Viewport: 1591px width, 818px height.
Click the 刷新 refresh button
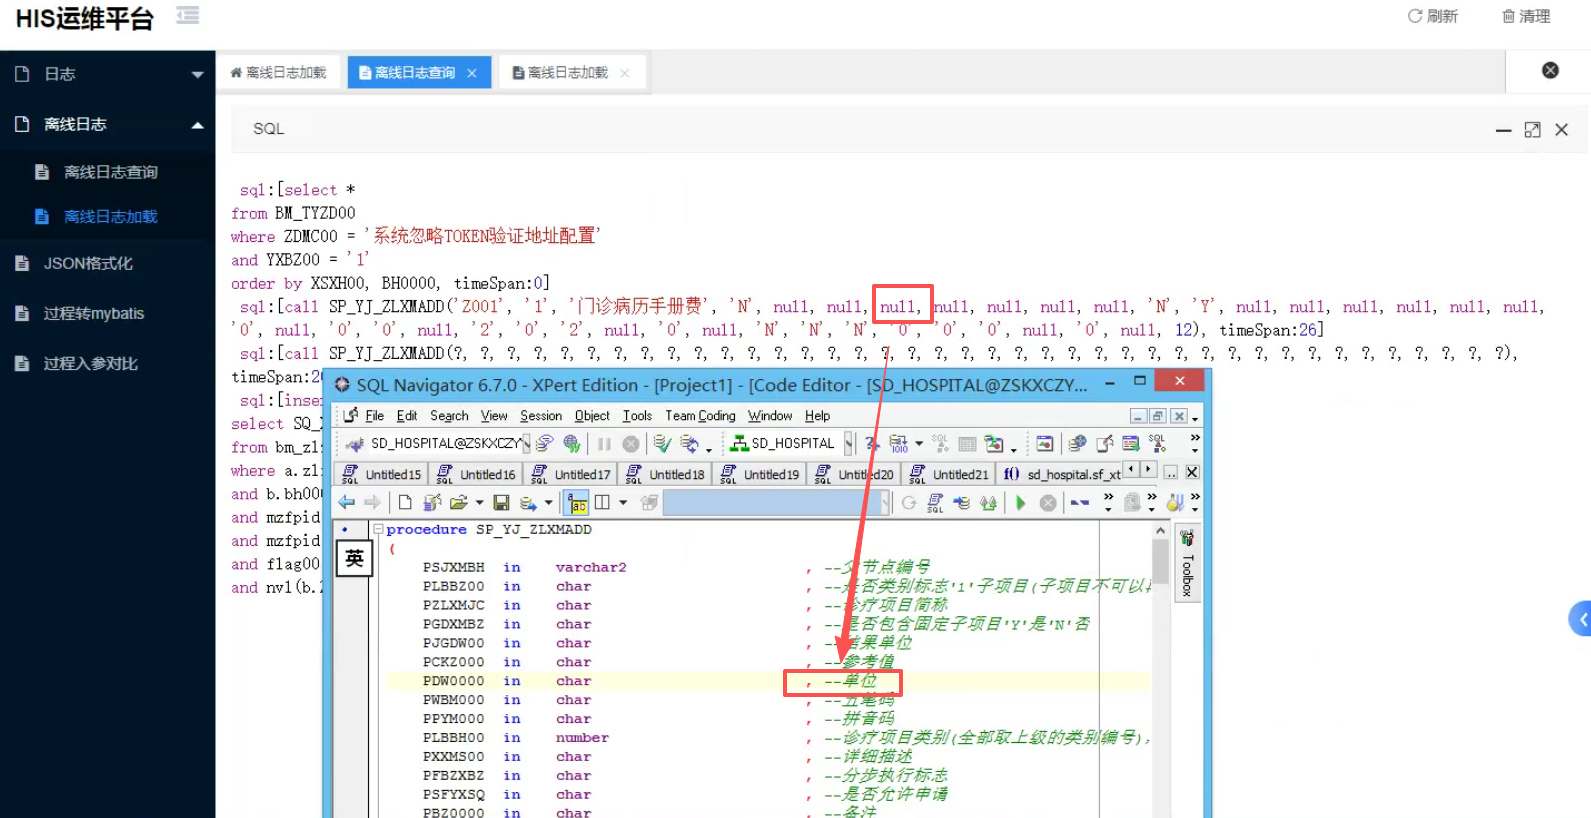[1432, 16]
